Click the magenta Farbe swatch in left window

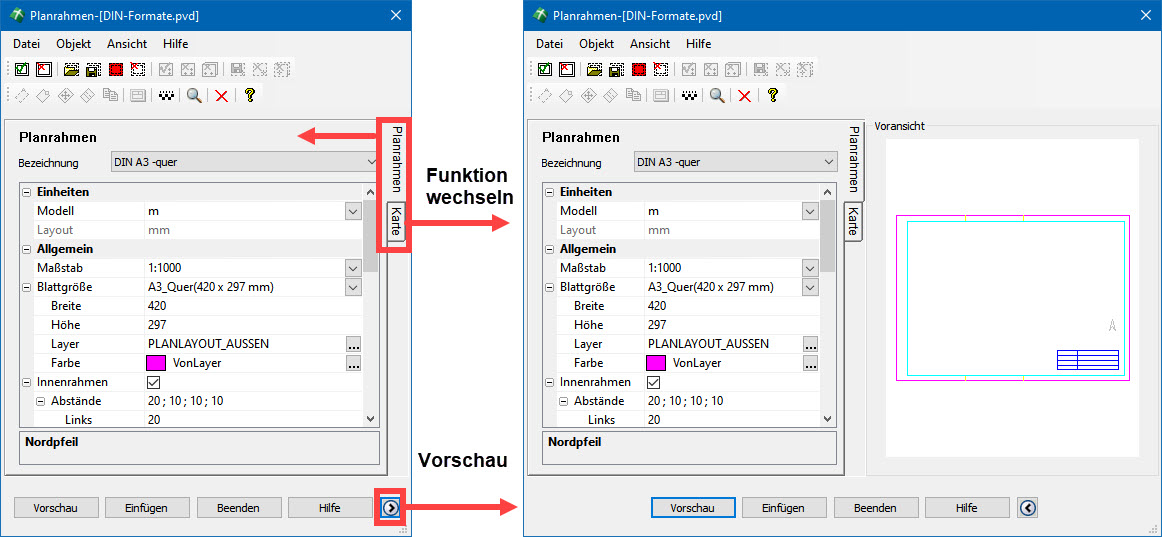coord(156,363)
